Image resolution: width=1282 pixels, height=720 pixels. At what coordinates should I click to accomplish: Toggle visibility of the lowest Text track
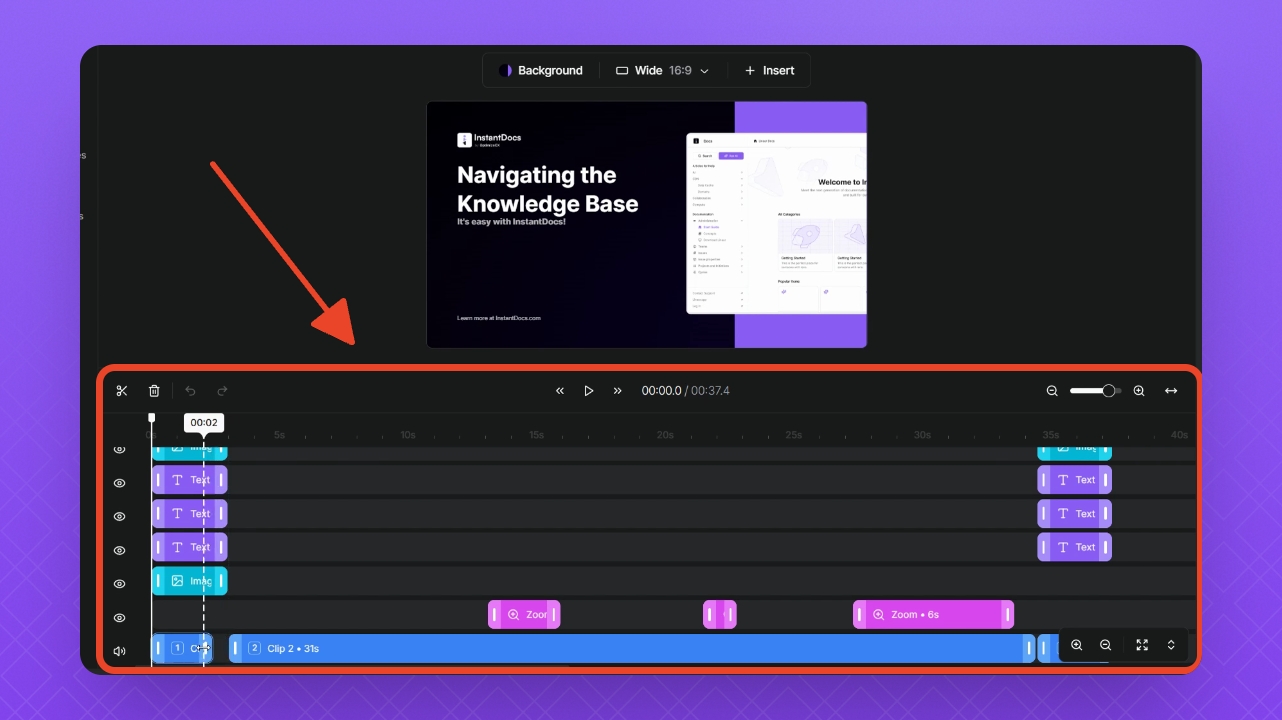point(120,551)
